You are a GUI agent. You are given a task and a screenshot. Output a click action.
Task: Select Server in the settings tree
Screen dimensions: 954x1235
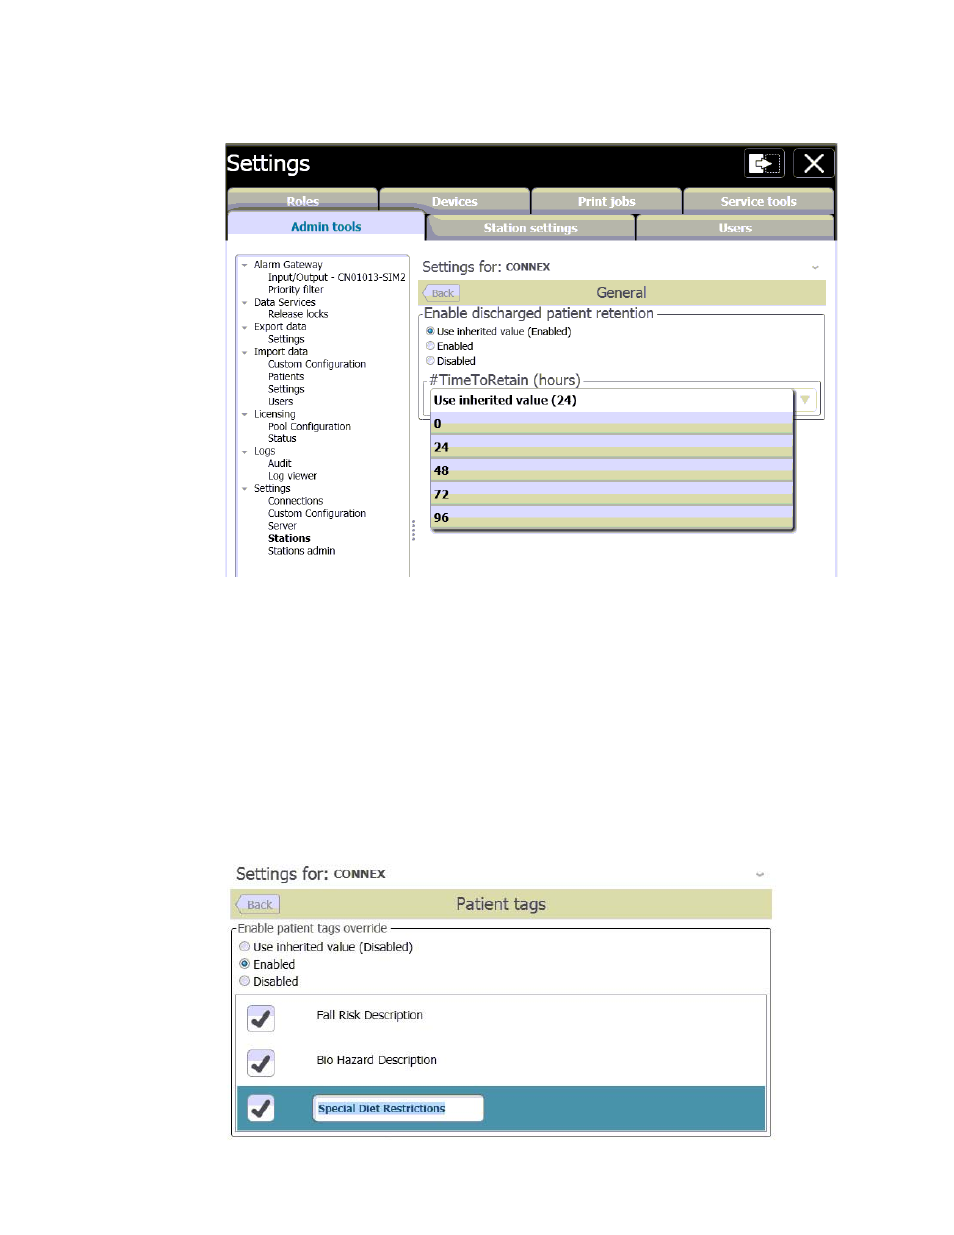[x=282, y=526]
